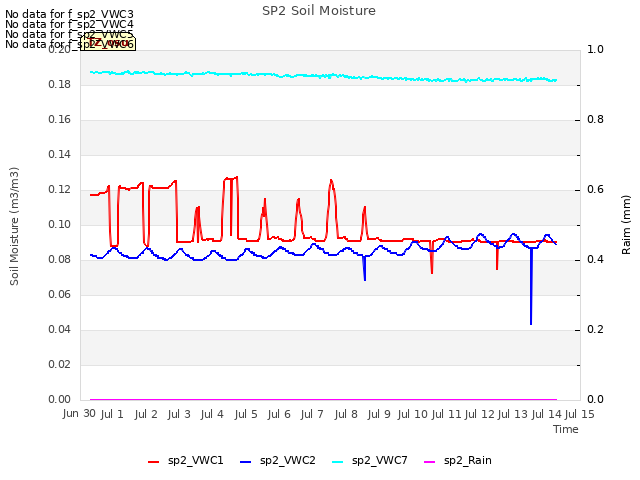Click the 0.00 left axis tick label
The width and height of the screenshot is (640, 480).
(60, 400)
